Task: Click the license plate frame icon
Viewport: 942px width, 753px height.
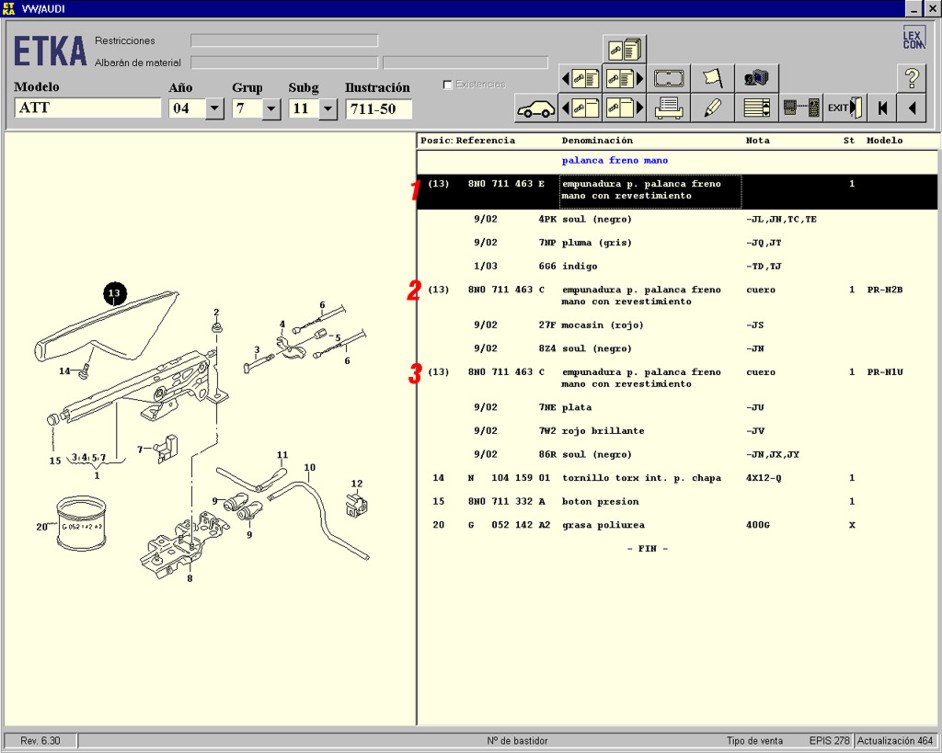Action: coord(669,78)
